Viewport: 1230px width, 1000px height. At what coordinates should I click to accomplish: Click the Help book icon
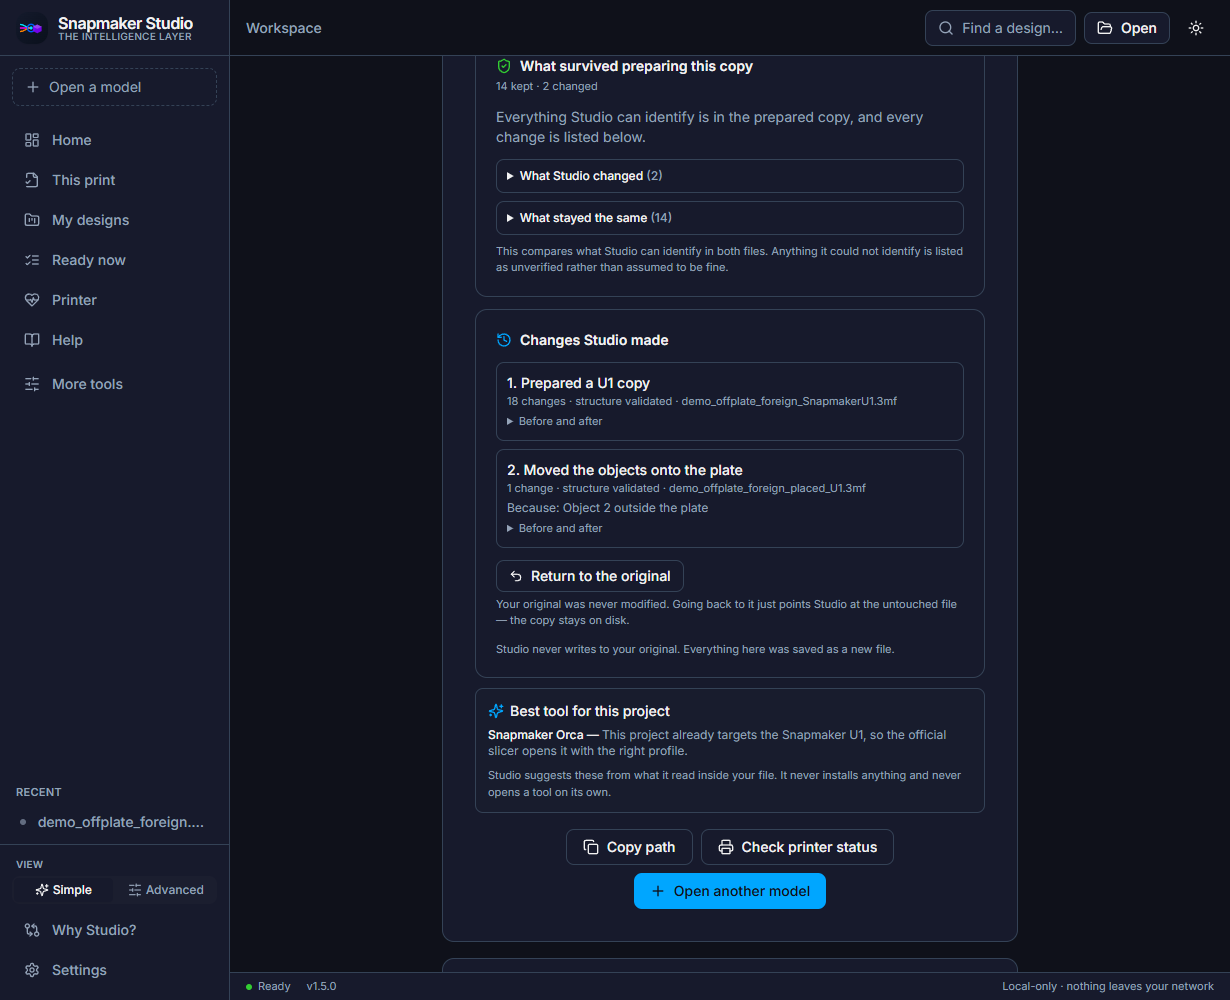tap(32, 340)
